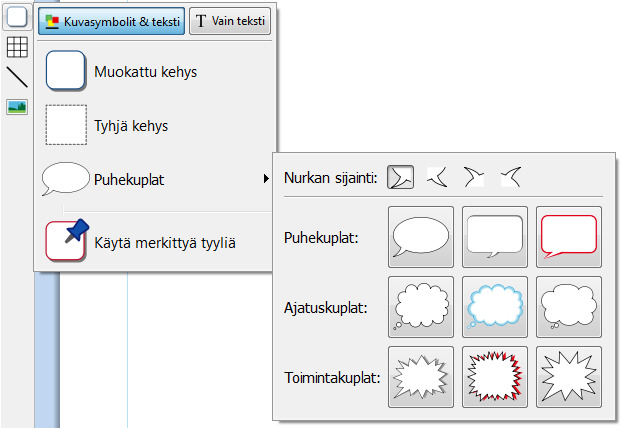
Task: Pick the red outlined speech bubble
Action: click(569, 237)
